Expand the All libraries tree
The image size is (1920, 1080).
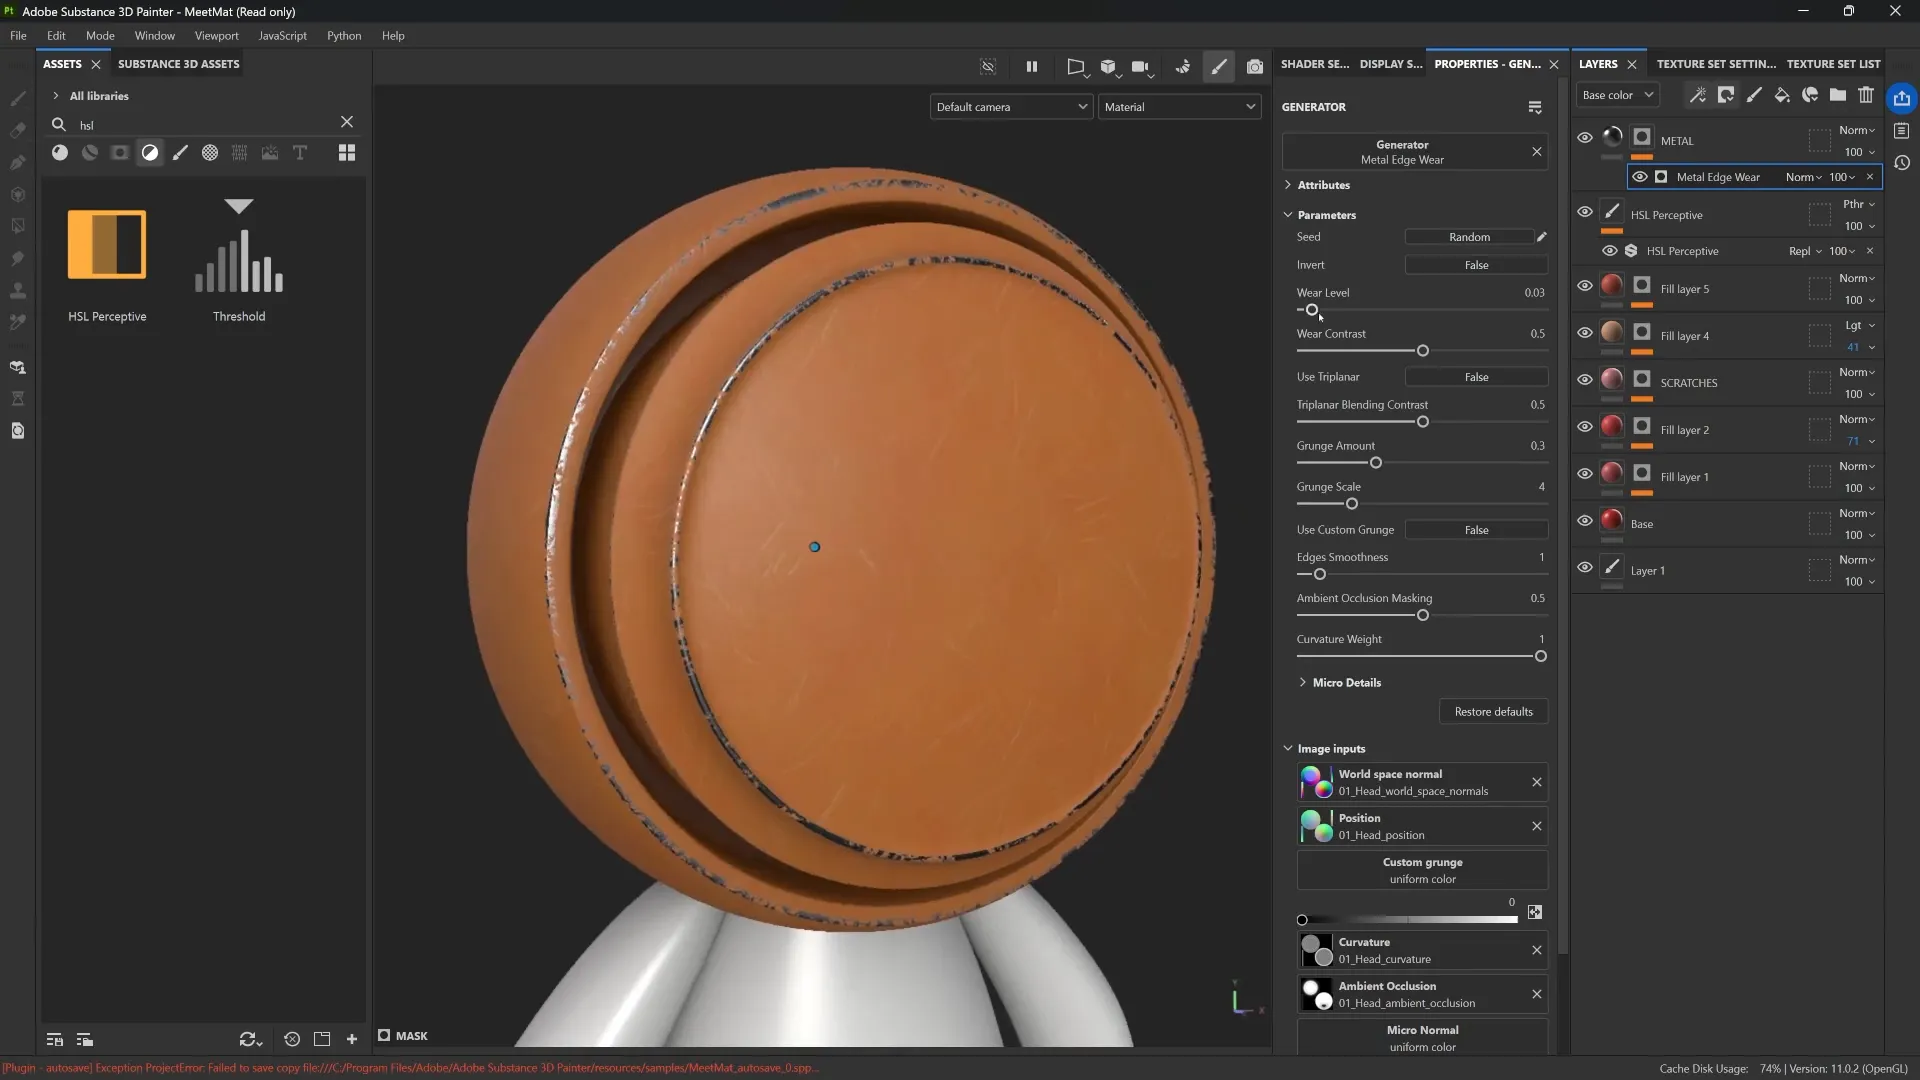click(56, 96)
